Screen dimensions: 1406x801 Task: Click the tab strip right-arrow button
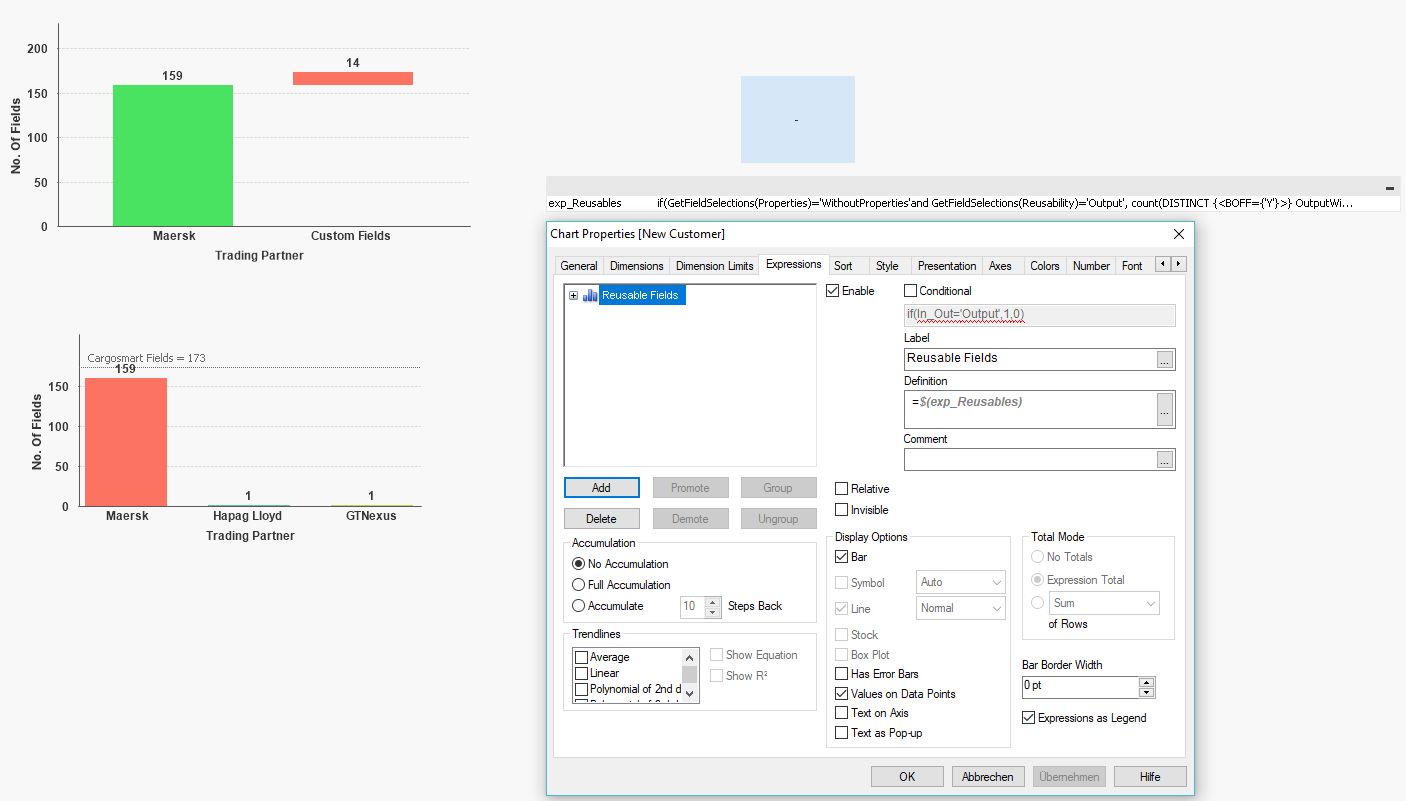(x=1178, y=264)
